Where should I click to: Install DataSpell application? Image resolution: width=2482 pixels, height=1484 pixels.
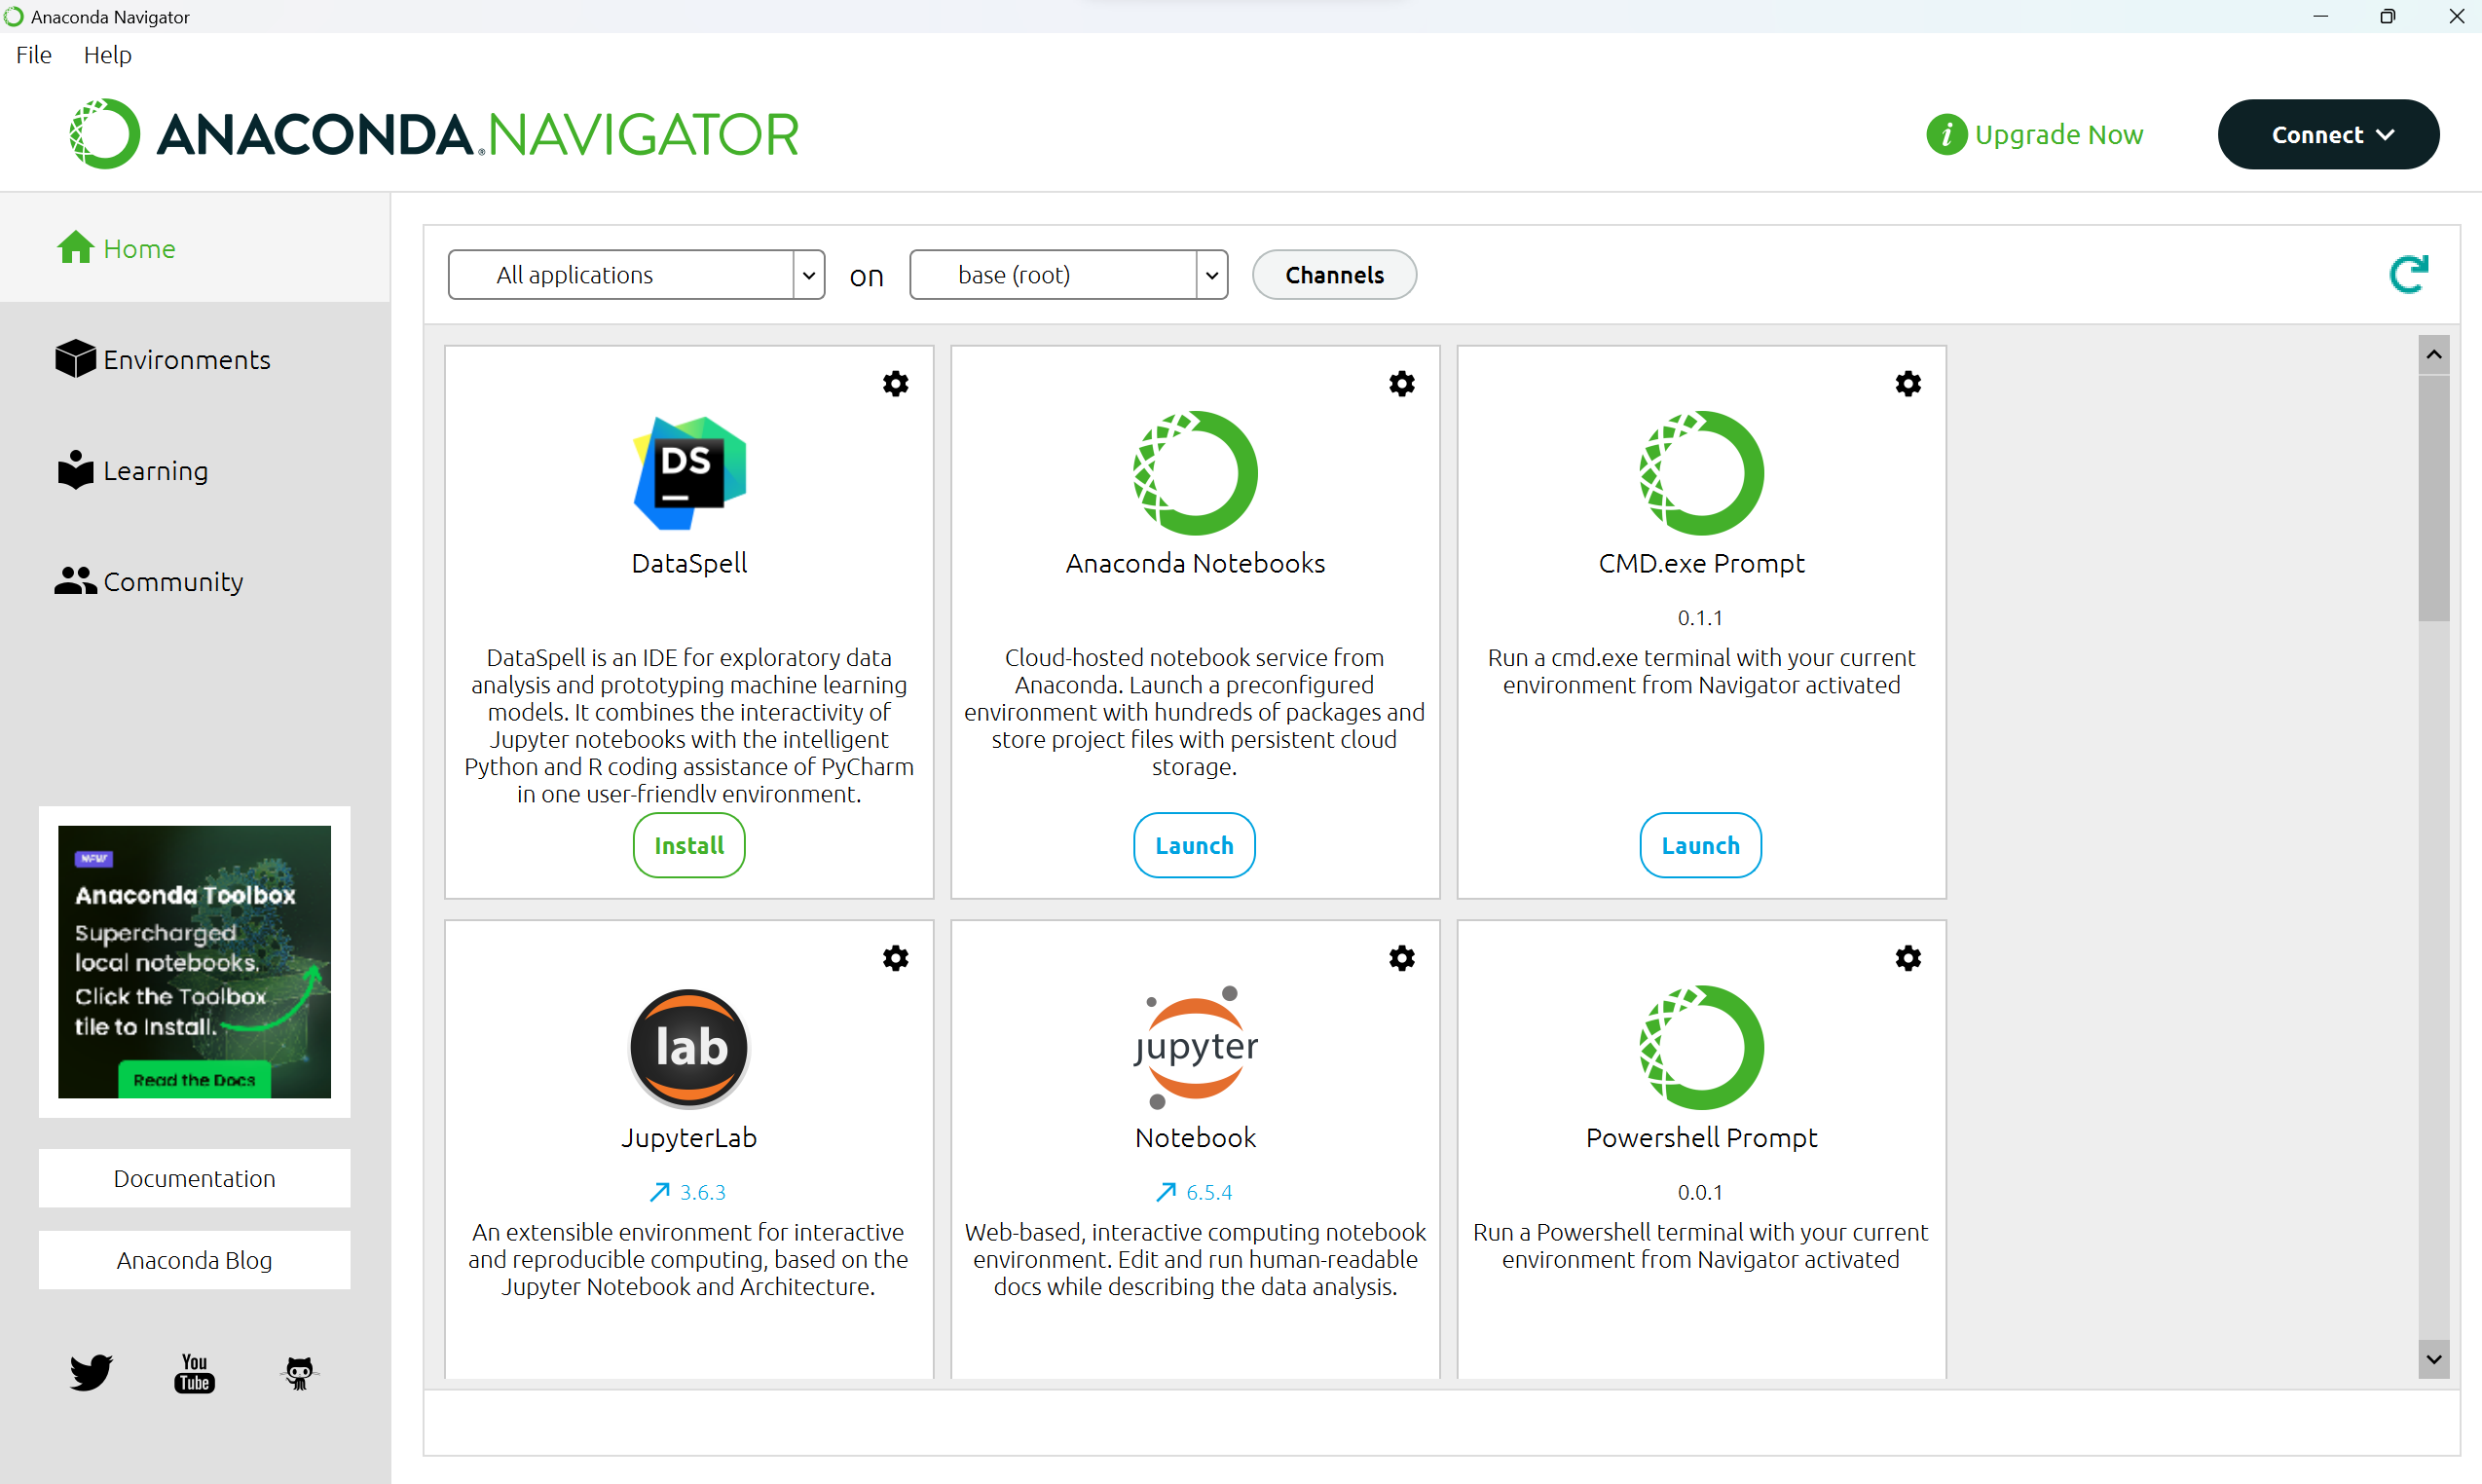(688, 845)
